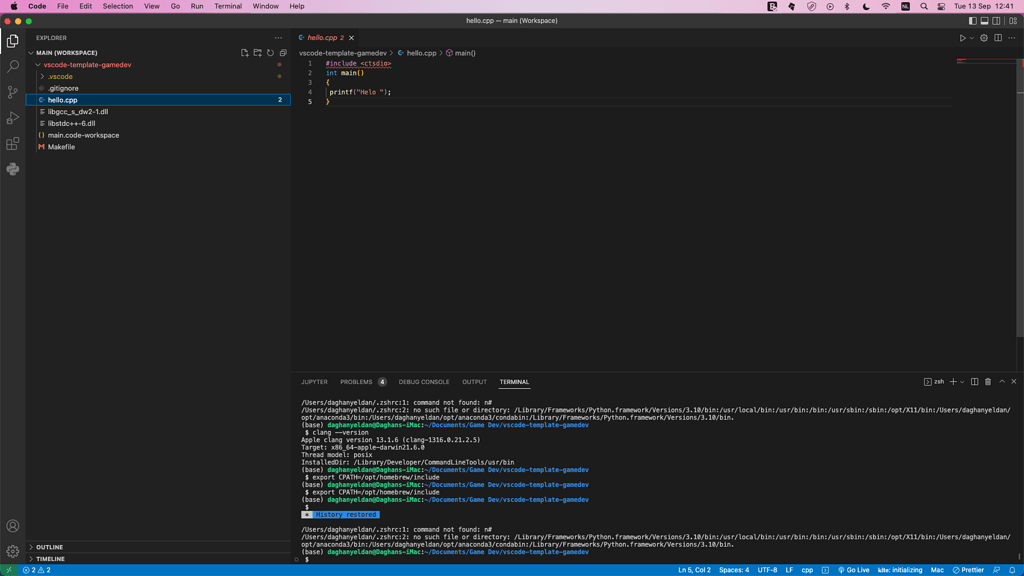Refresh the Explorer file tree
Viewport: 1024px width, 576px height.
click(x=270, y=53)
